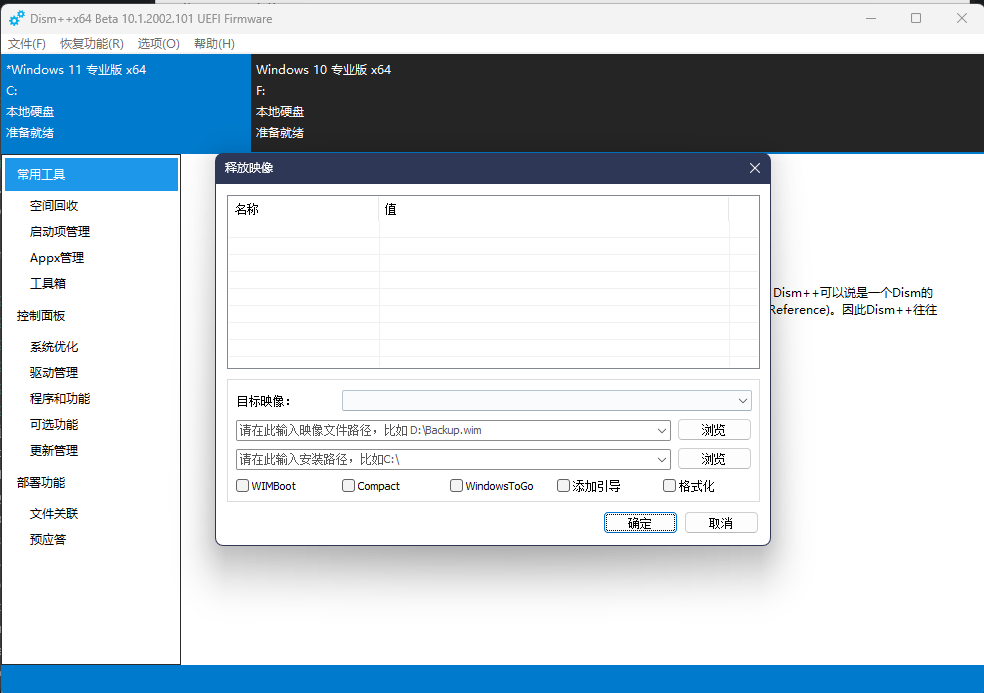Screen dimensions: 984x693
Task: Expand the image file path dropdown arrow
Action: pos(661,431)
